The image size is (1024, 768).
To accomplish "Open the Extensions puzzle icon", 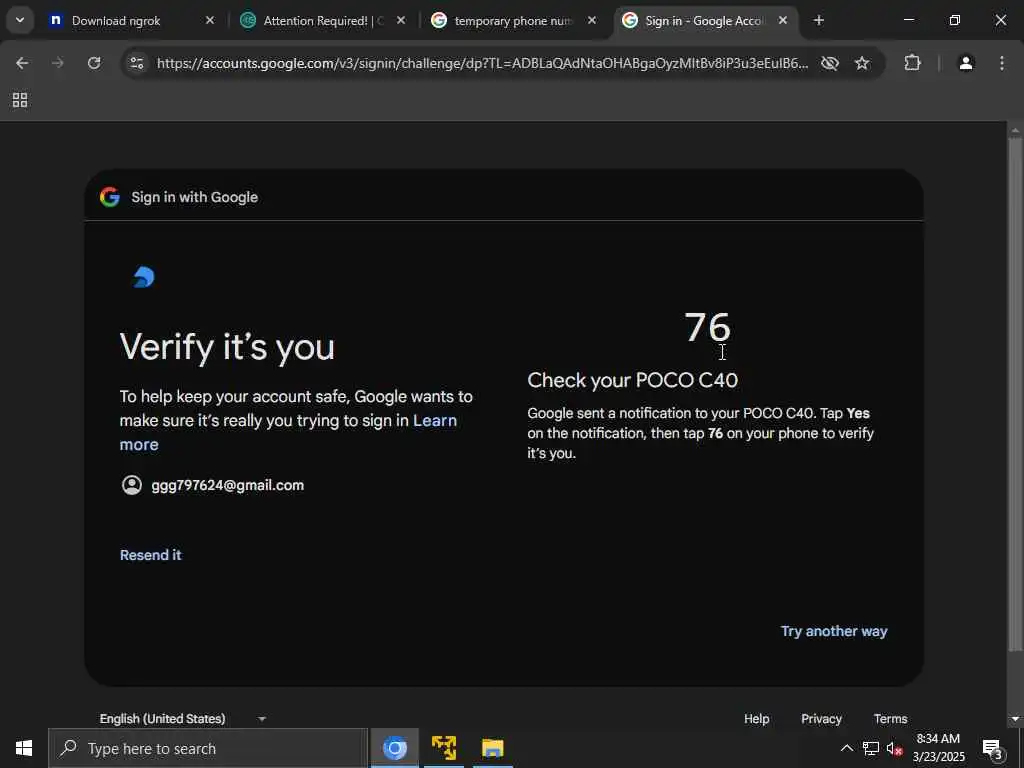I will (x=912, y=63).
